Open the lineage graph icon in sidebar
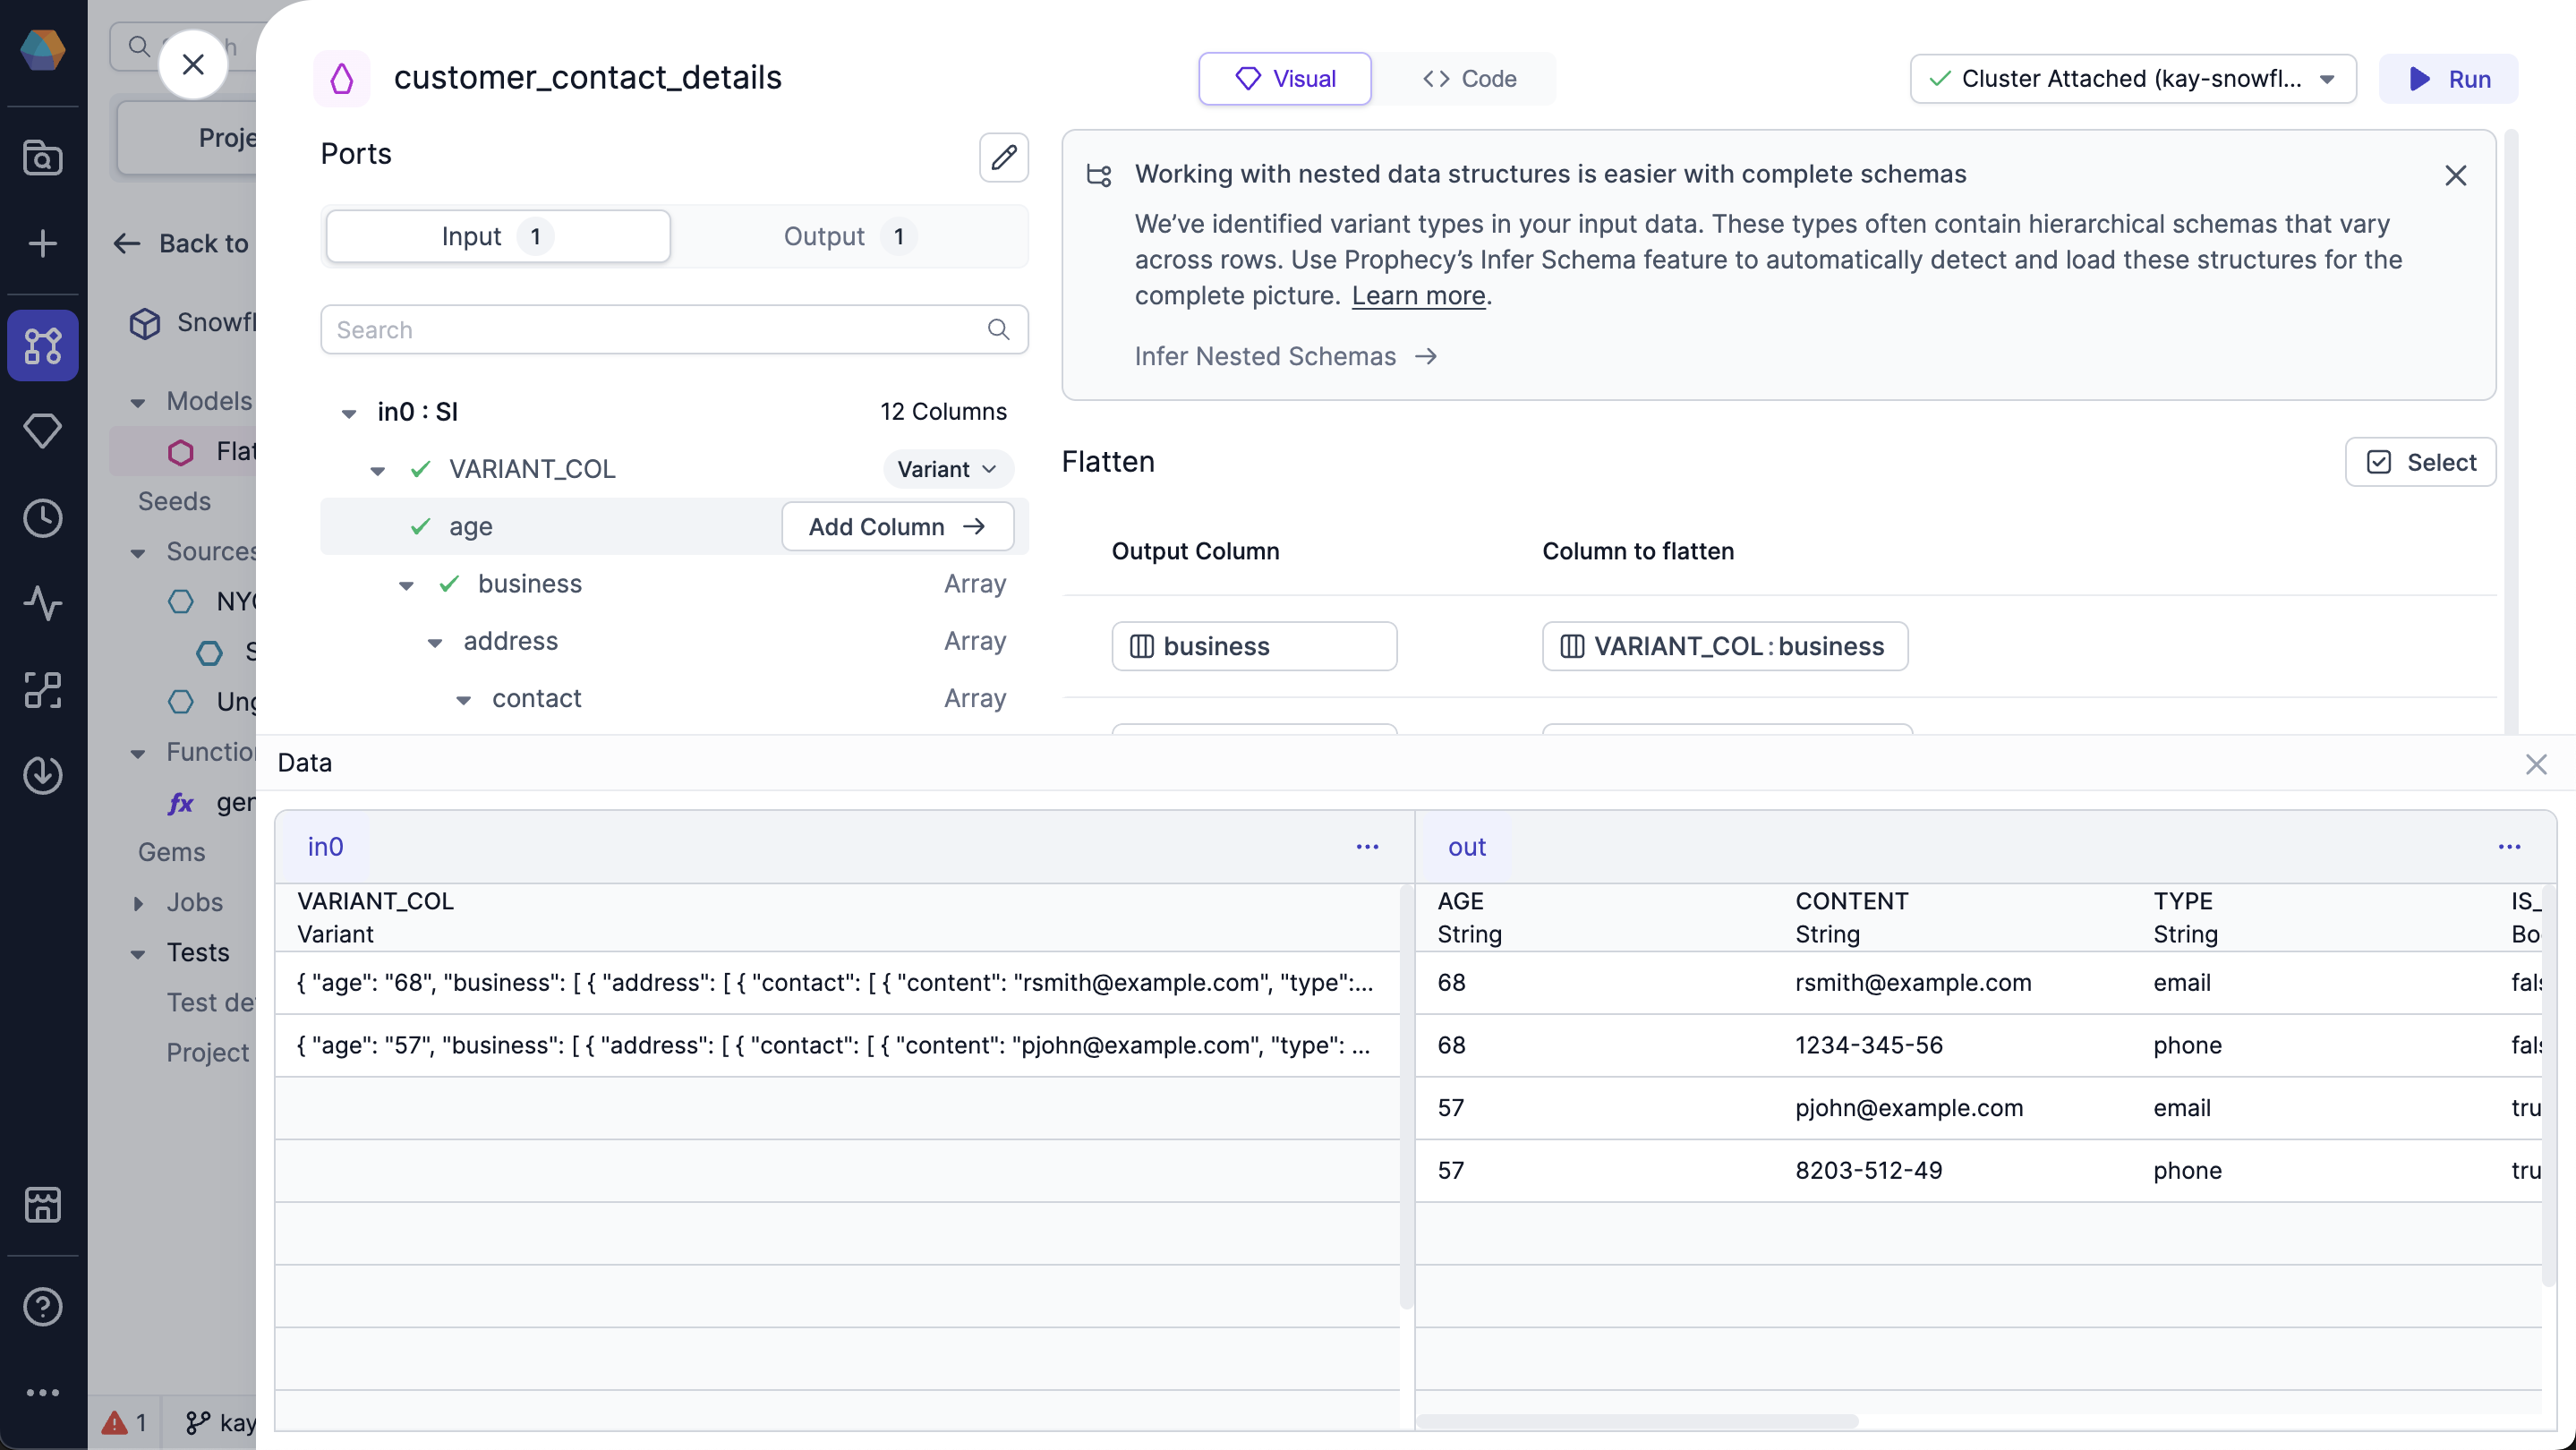The width and height of the screenshot is (2576, 1450). coord(43,345)
